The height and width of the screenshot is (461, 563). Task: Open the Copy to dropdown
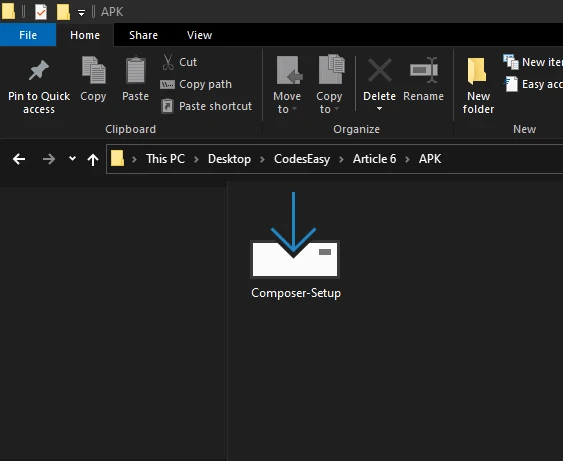click(x=329, y=85)
